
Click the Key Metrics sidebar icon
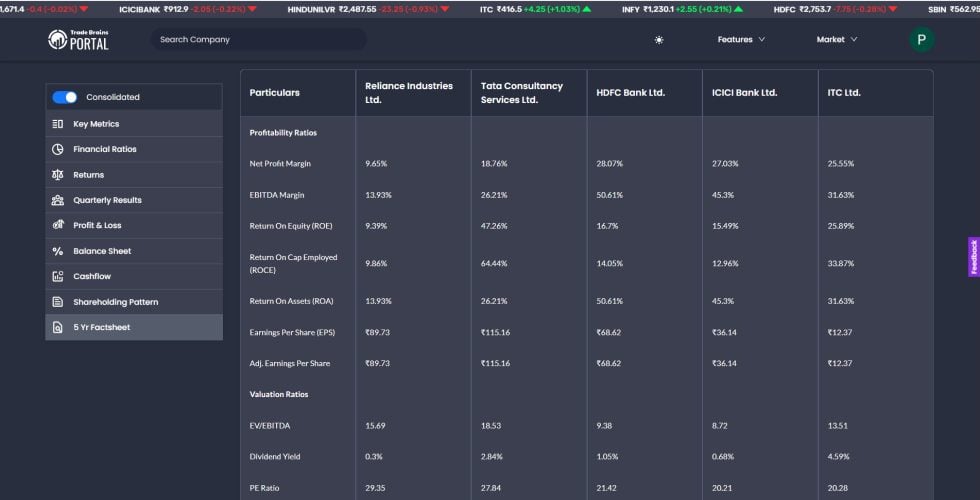58,124
